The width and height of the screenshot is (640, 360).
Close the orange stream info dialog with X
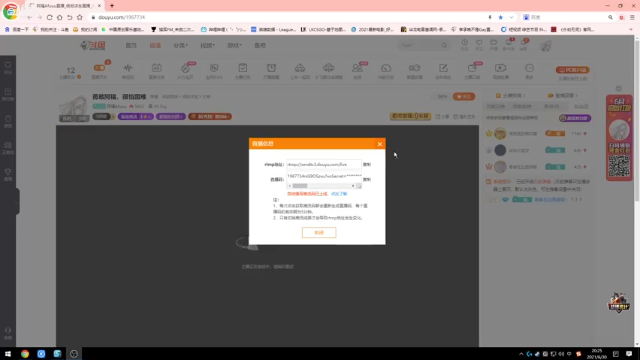380,144
